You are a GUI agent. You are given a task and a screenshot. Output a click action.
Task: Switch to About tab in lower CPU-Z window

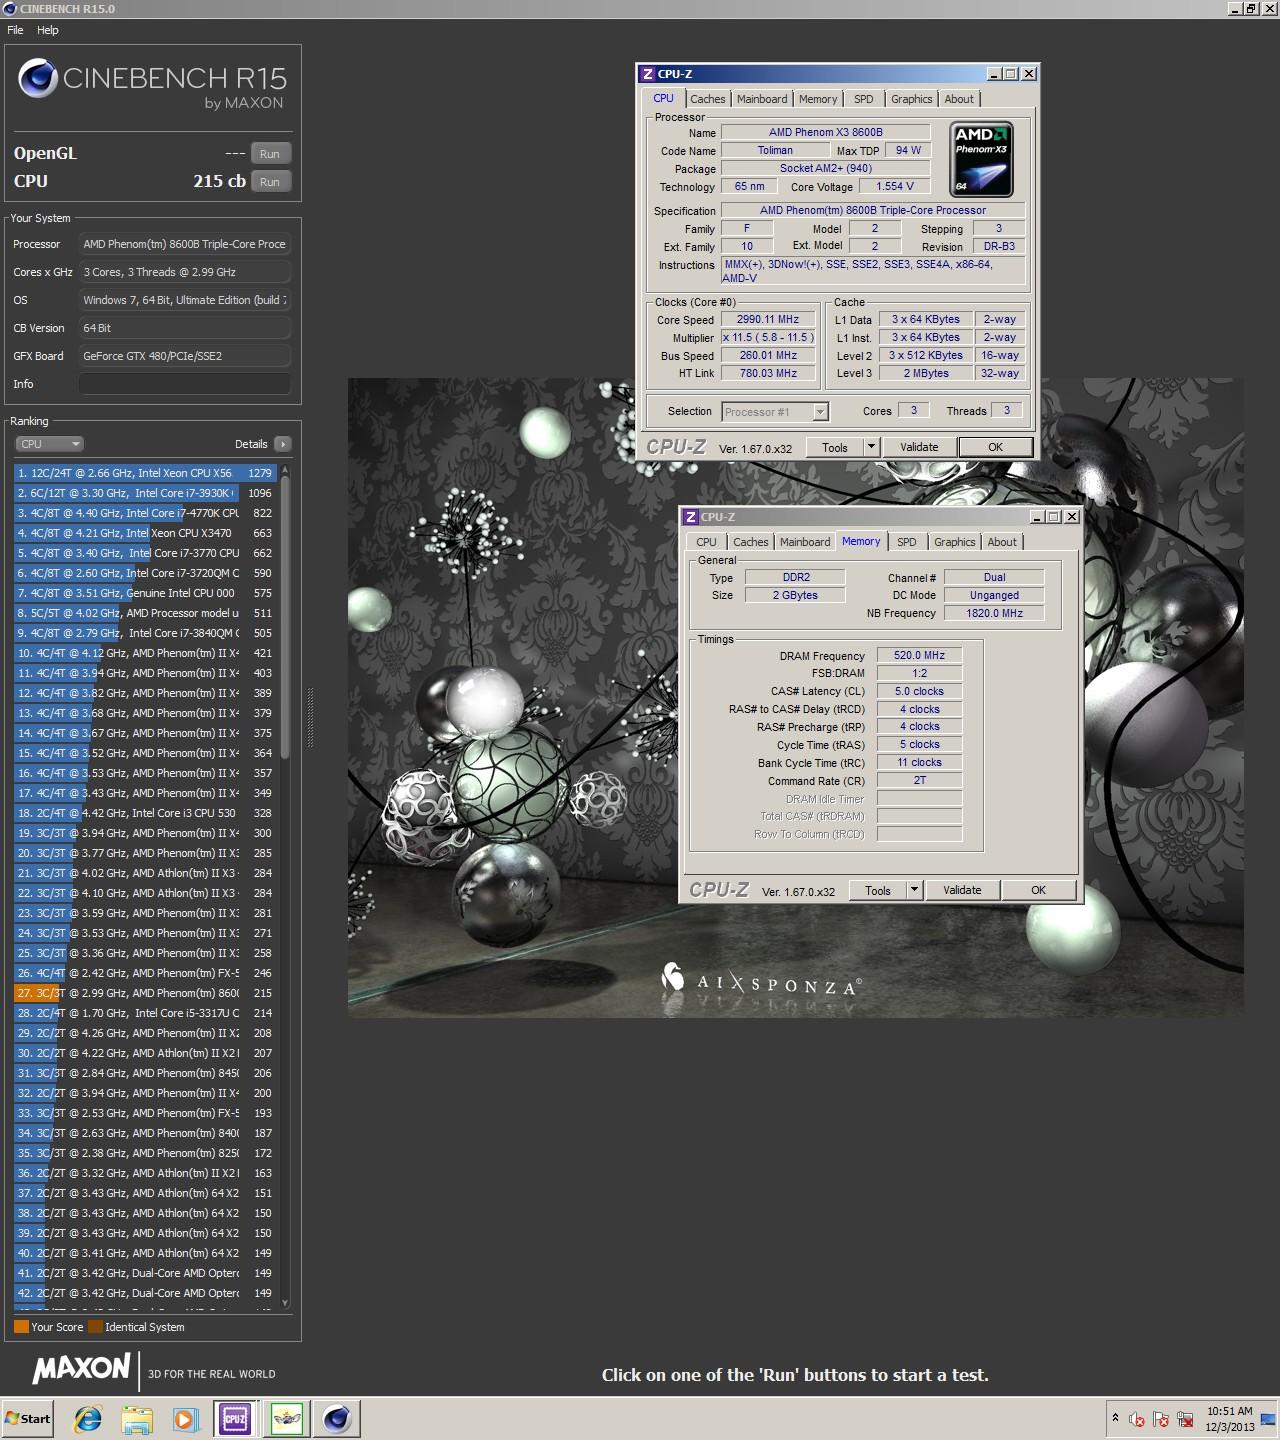pos(1002,542)
